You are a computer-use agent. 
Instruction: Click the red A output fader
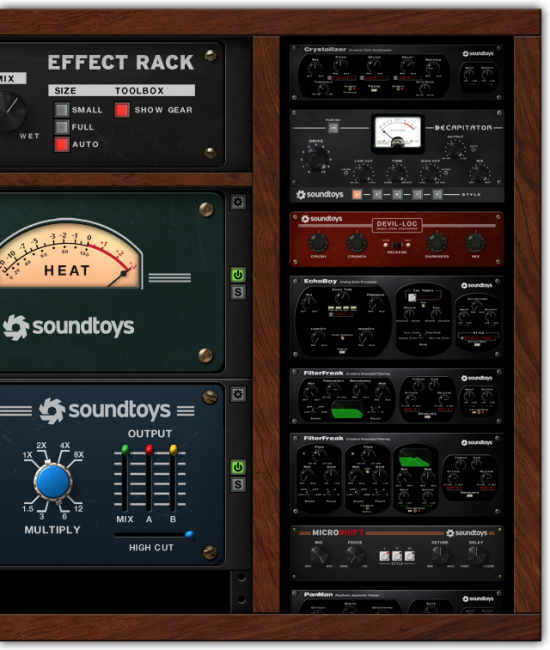[x=149, y=450]
